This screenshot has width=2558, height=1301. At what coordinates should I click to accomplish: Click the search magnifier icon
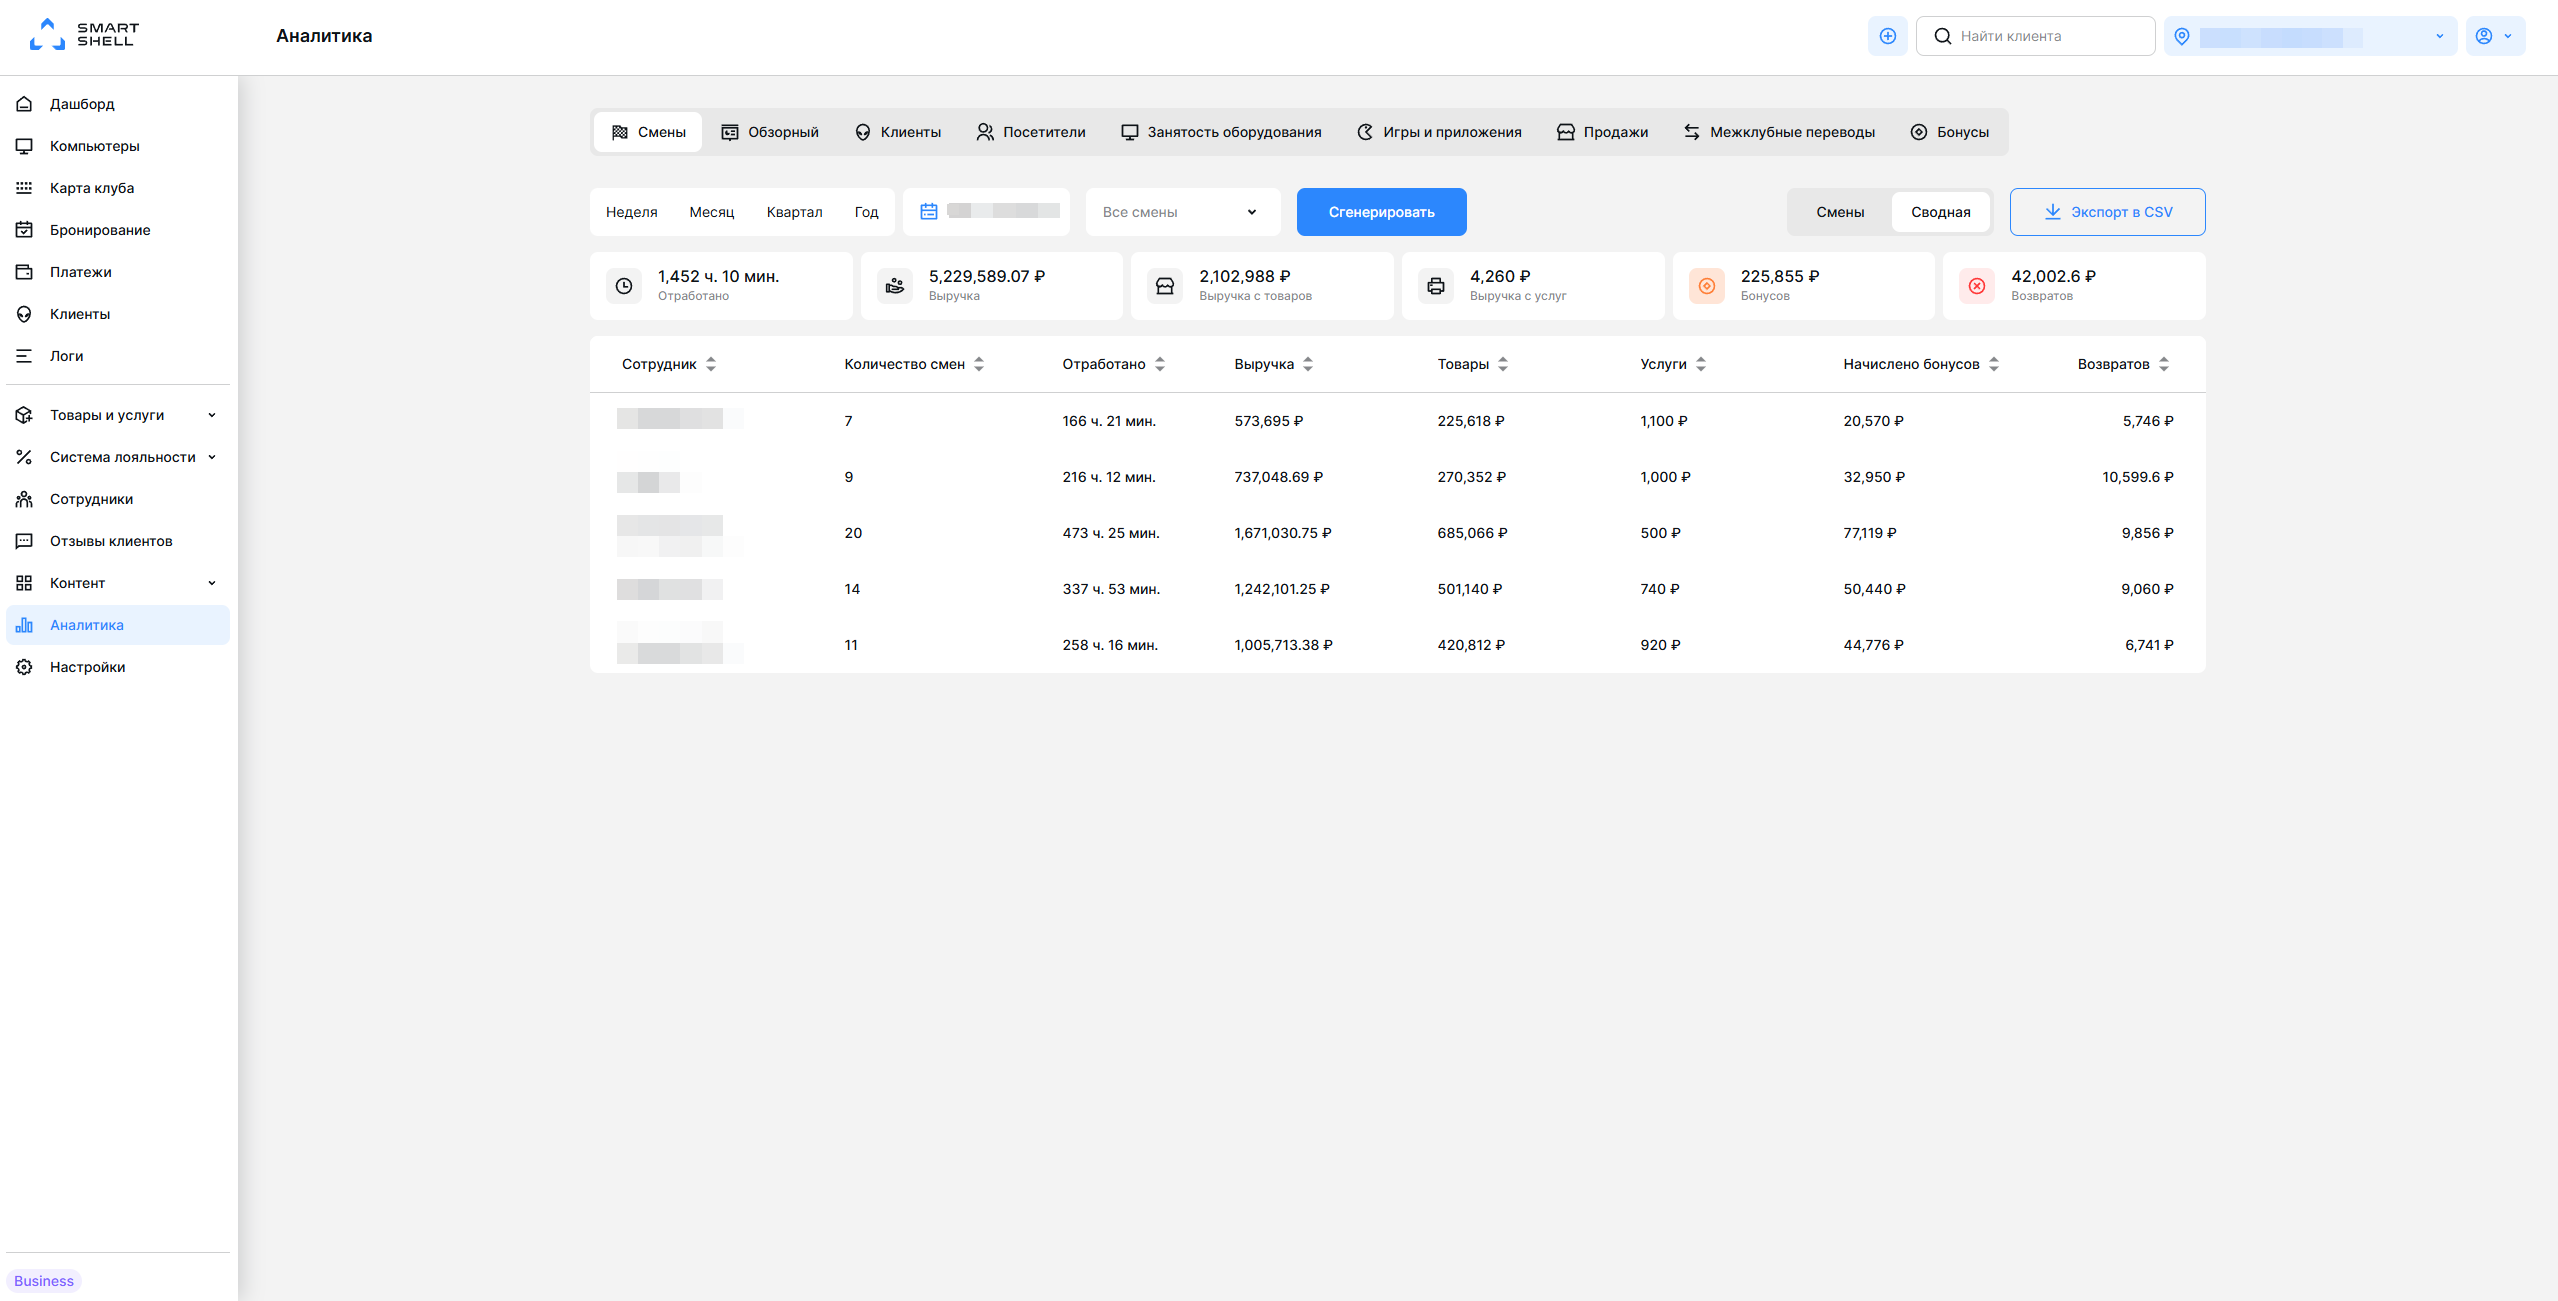pos(1942,36)
